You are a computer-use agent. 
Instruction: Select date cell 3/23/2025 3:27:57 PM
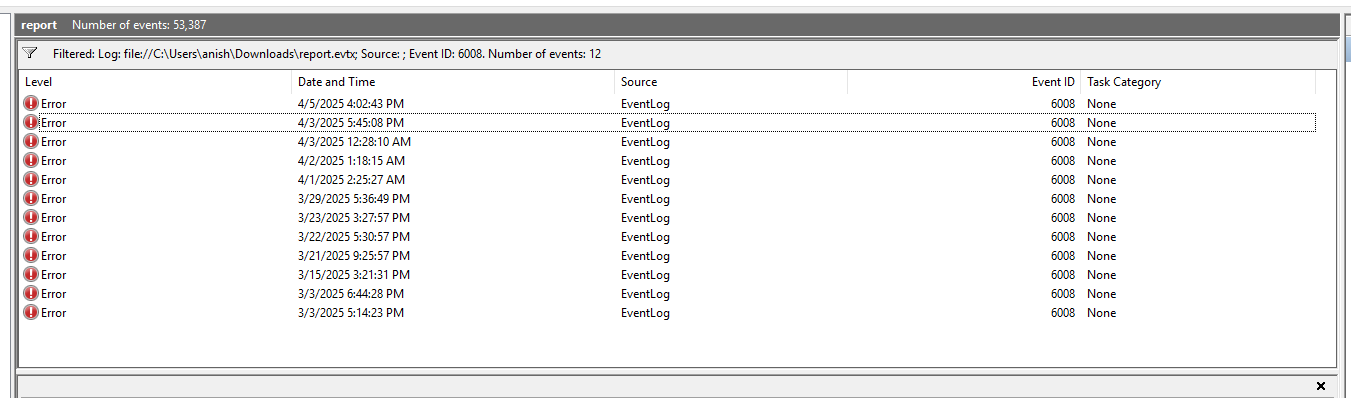click(x=354, y=218)
